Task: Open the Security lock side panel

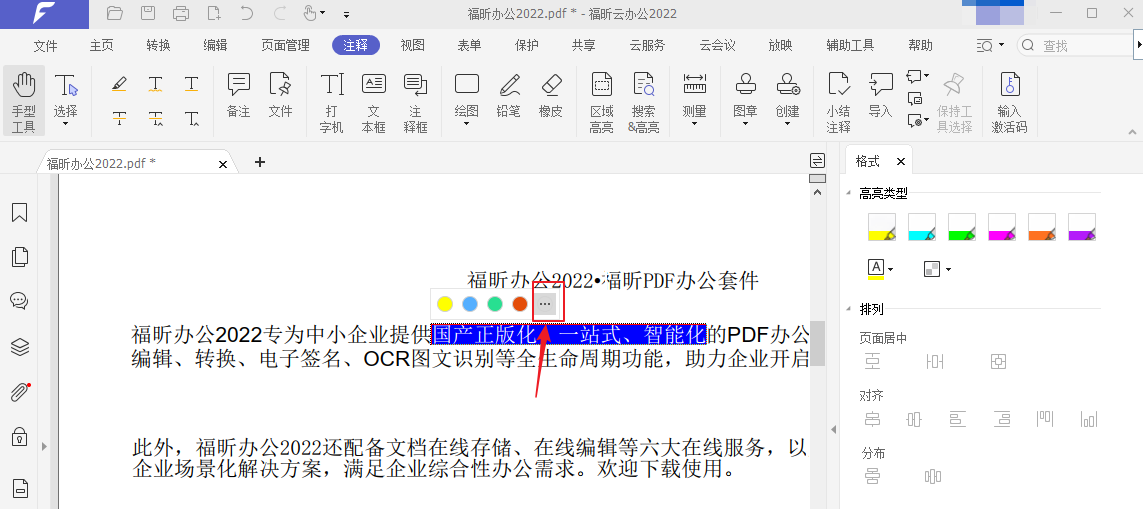Action: 20,438
